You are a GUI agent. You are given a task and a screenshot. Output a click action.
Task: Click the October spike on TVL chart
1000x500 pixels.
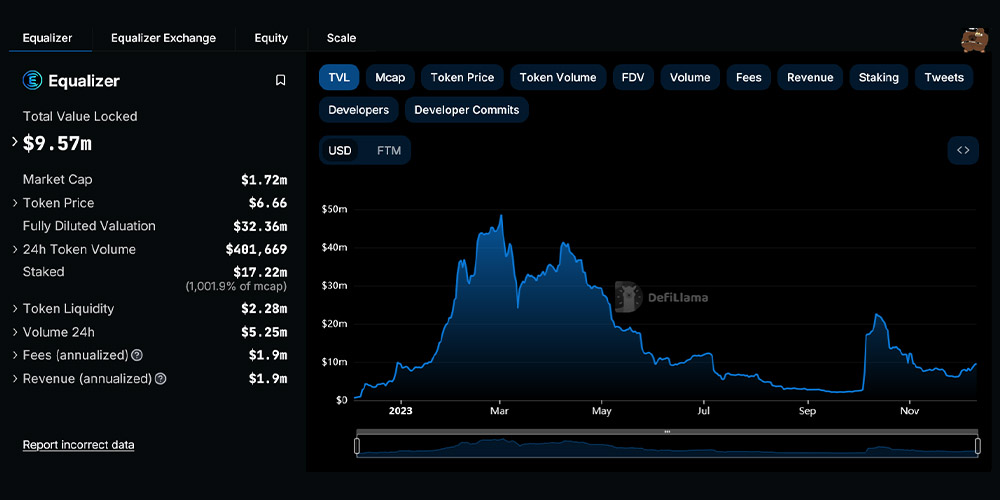coord(876,314)
